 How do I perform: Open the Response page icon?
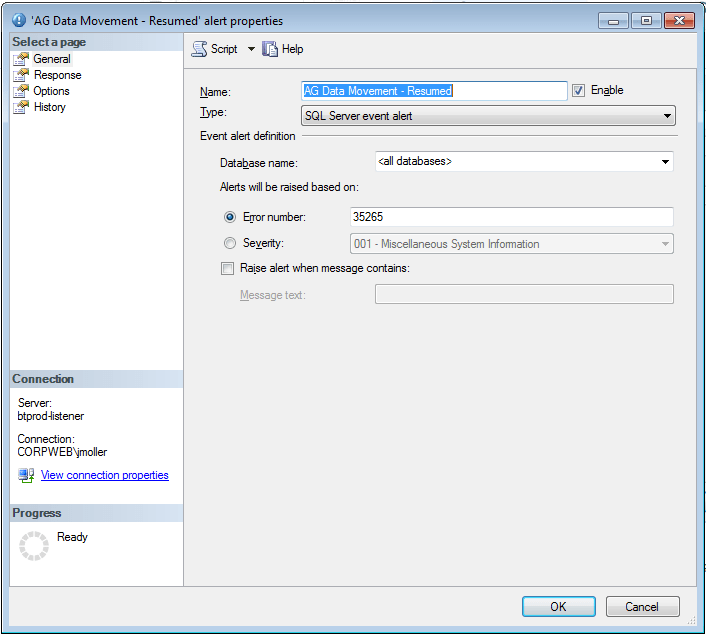(x=21, y=75)
